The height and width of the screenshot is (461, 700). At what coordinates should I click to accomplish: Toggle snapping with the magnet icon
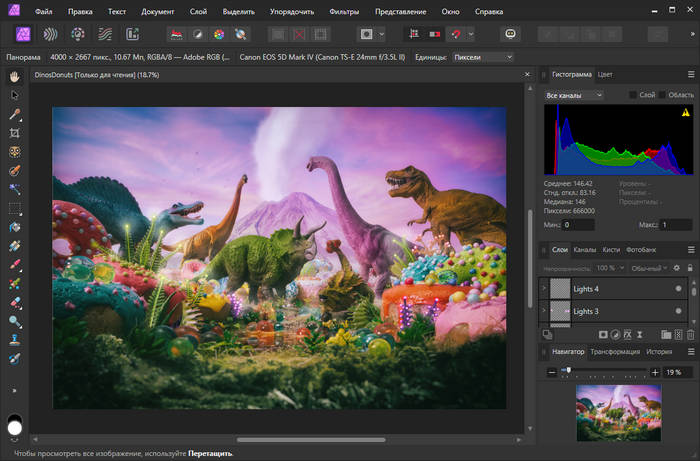(x=458, y=34)
